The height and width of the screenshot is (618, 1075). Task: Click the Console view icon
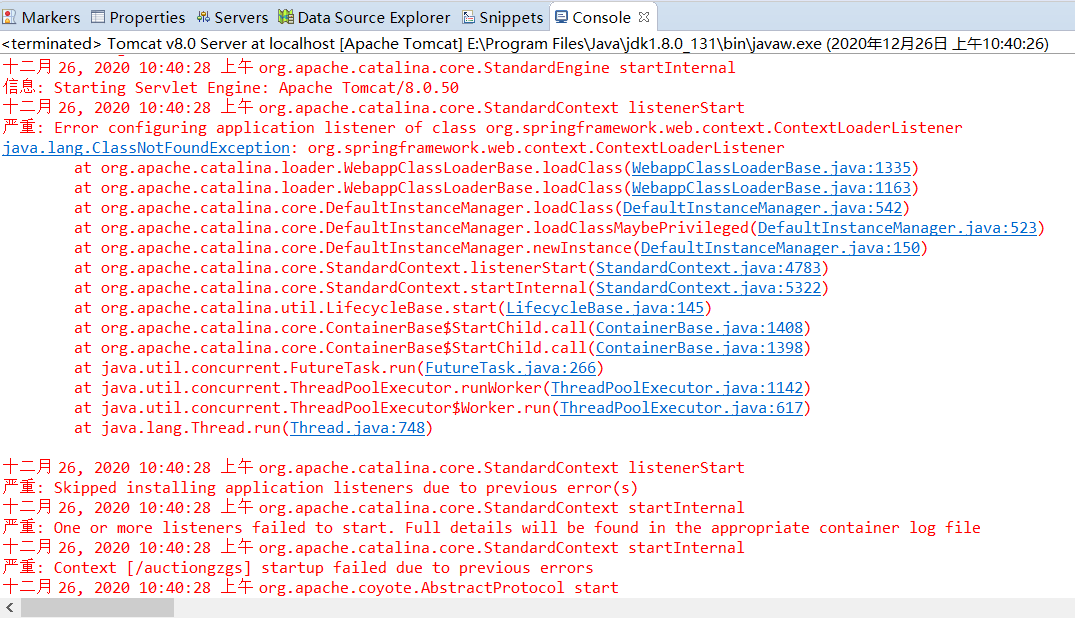(560, 17)
